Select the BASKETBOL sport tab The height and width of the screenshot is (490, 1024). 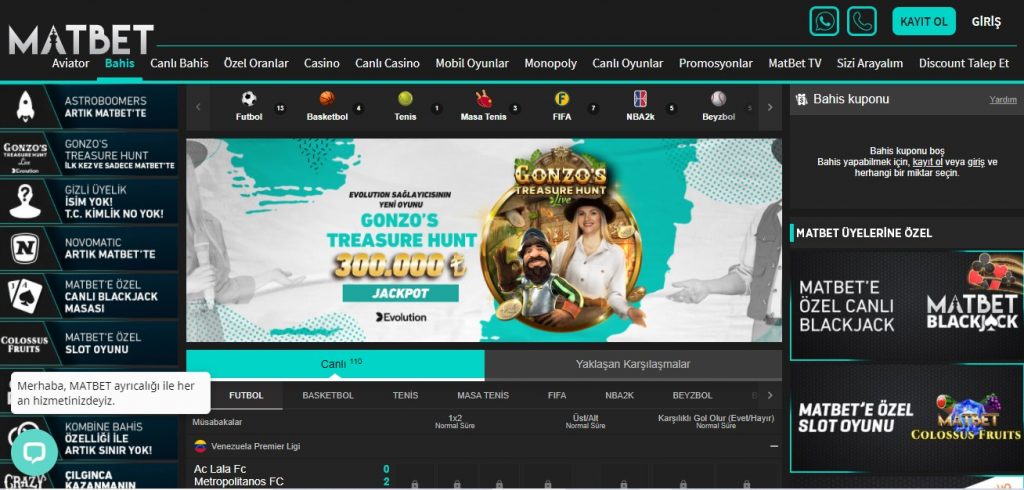pos(328,395)
